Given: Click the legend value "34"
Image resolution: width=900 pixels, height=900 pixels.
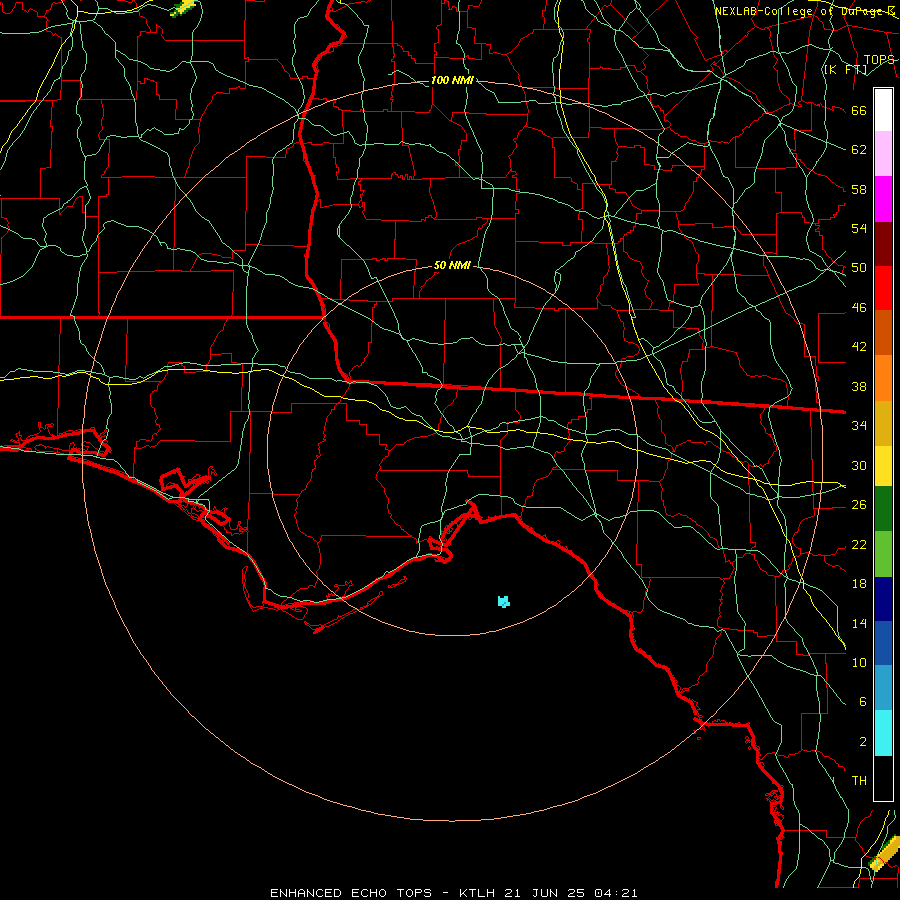Looking at the screenshot, I should [x=859, y=425].
